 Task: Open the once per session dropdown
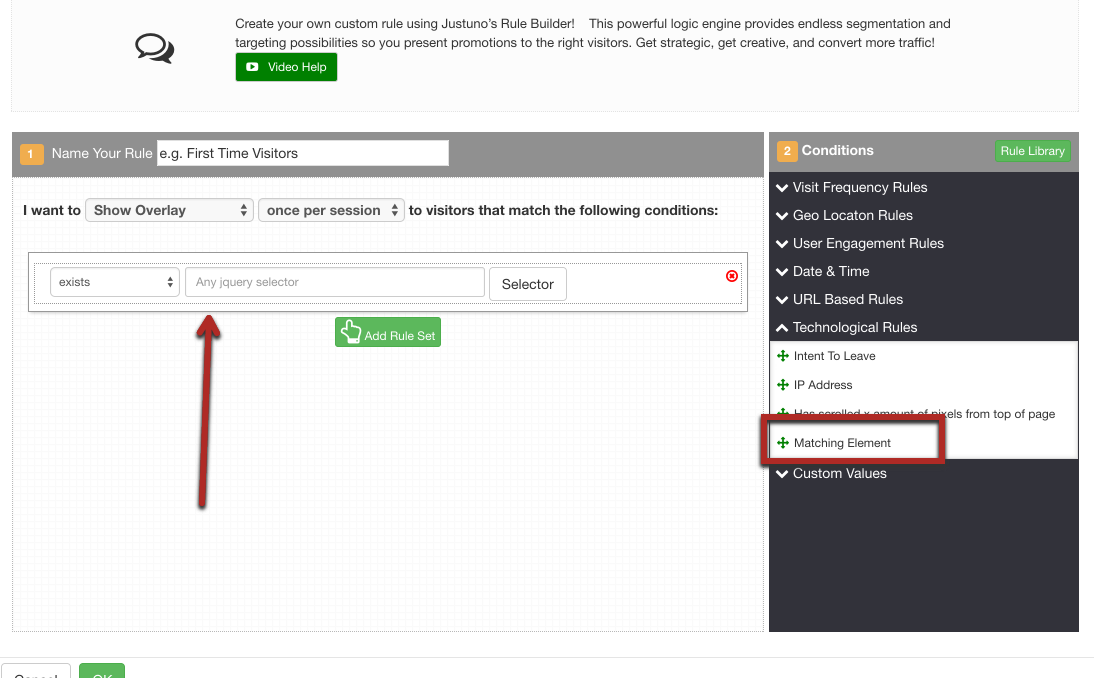pyautogui.click(x=331, y=210)
